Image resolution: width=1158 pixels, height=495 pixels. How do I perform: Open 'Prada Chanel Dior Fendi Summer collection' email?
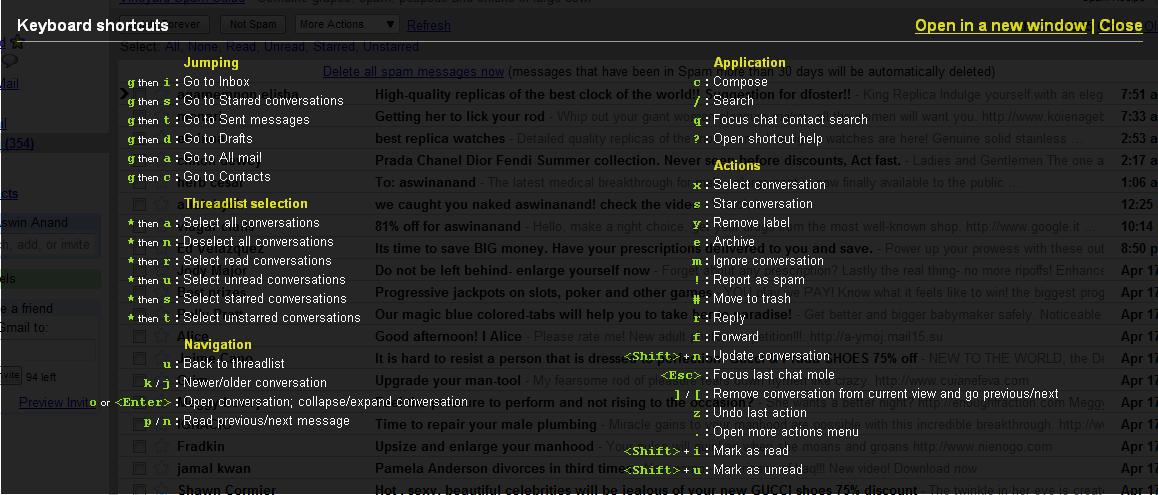[638, 160]
